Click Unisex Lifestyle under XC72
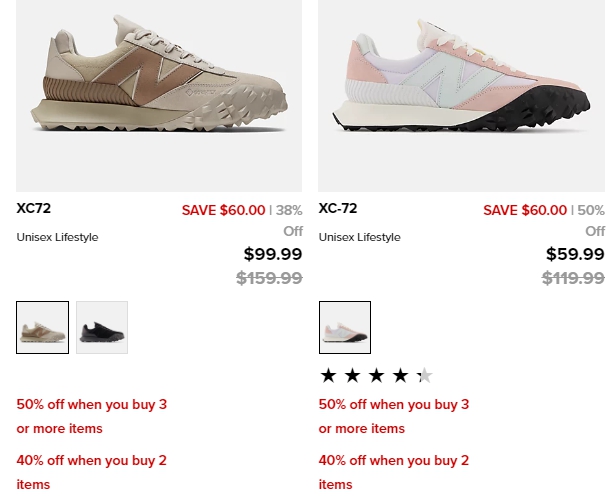 [57, 237]
